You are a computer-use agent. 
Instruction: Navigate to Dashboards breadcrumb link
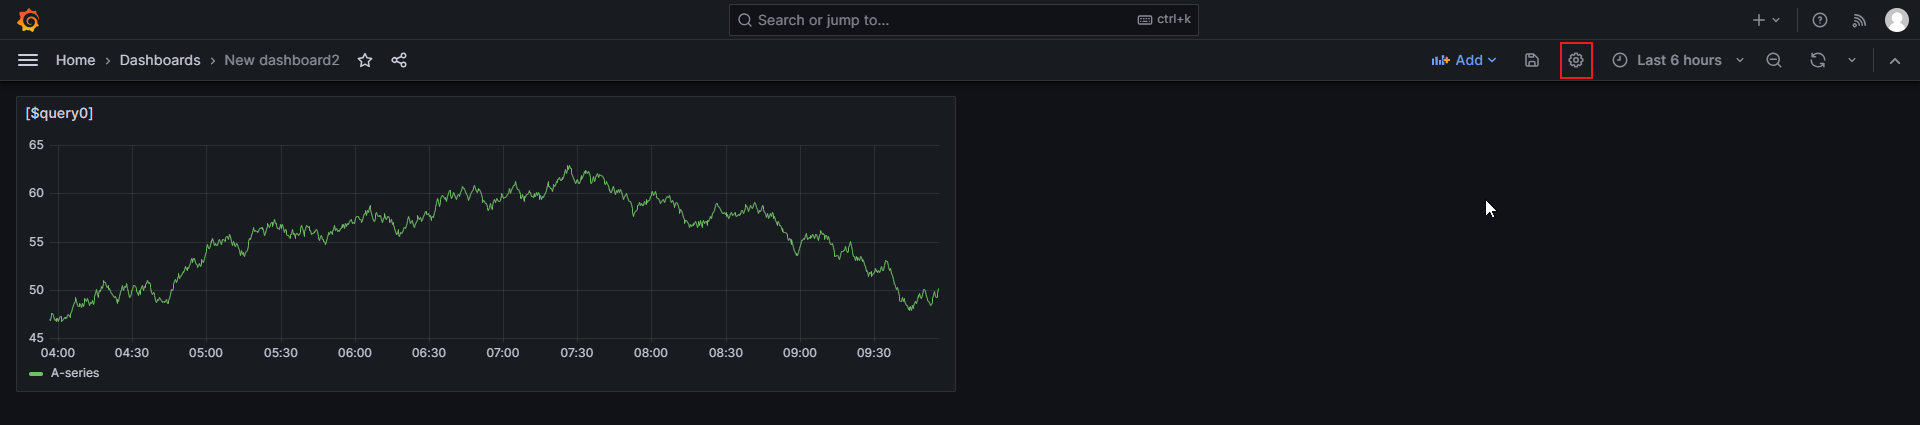coord(160,60)
